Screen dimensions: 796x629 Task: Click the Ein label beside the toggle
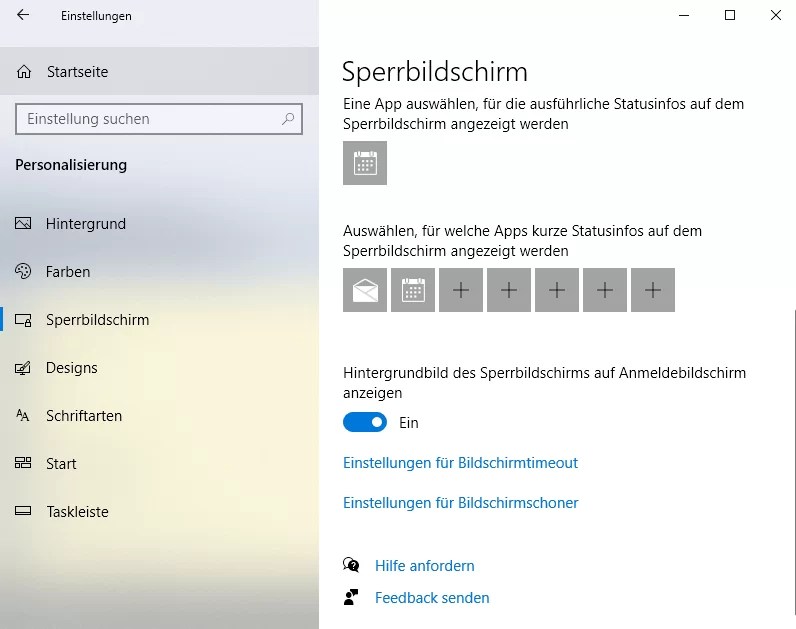pyautogui.click(x=409, y=422)
